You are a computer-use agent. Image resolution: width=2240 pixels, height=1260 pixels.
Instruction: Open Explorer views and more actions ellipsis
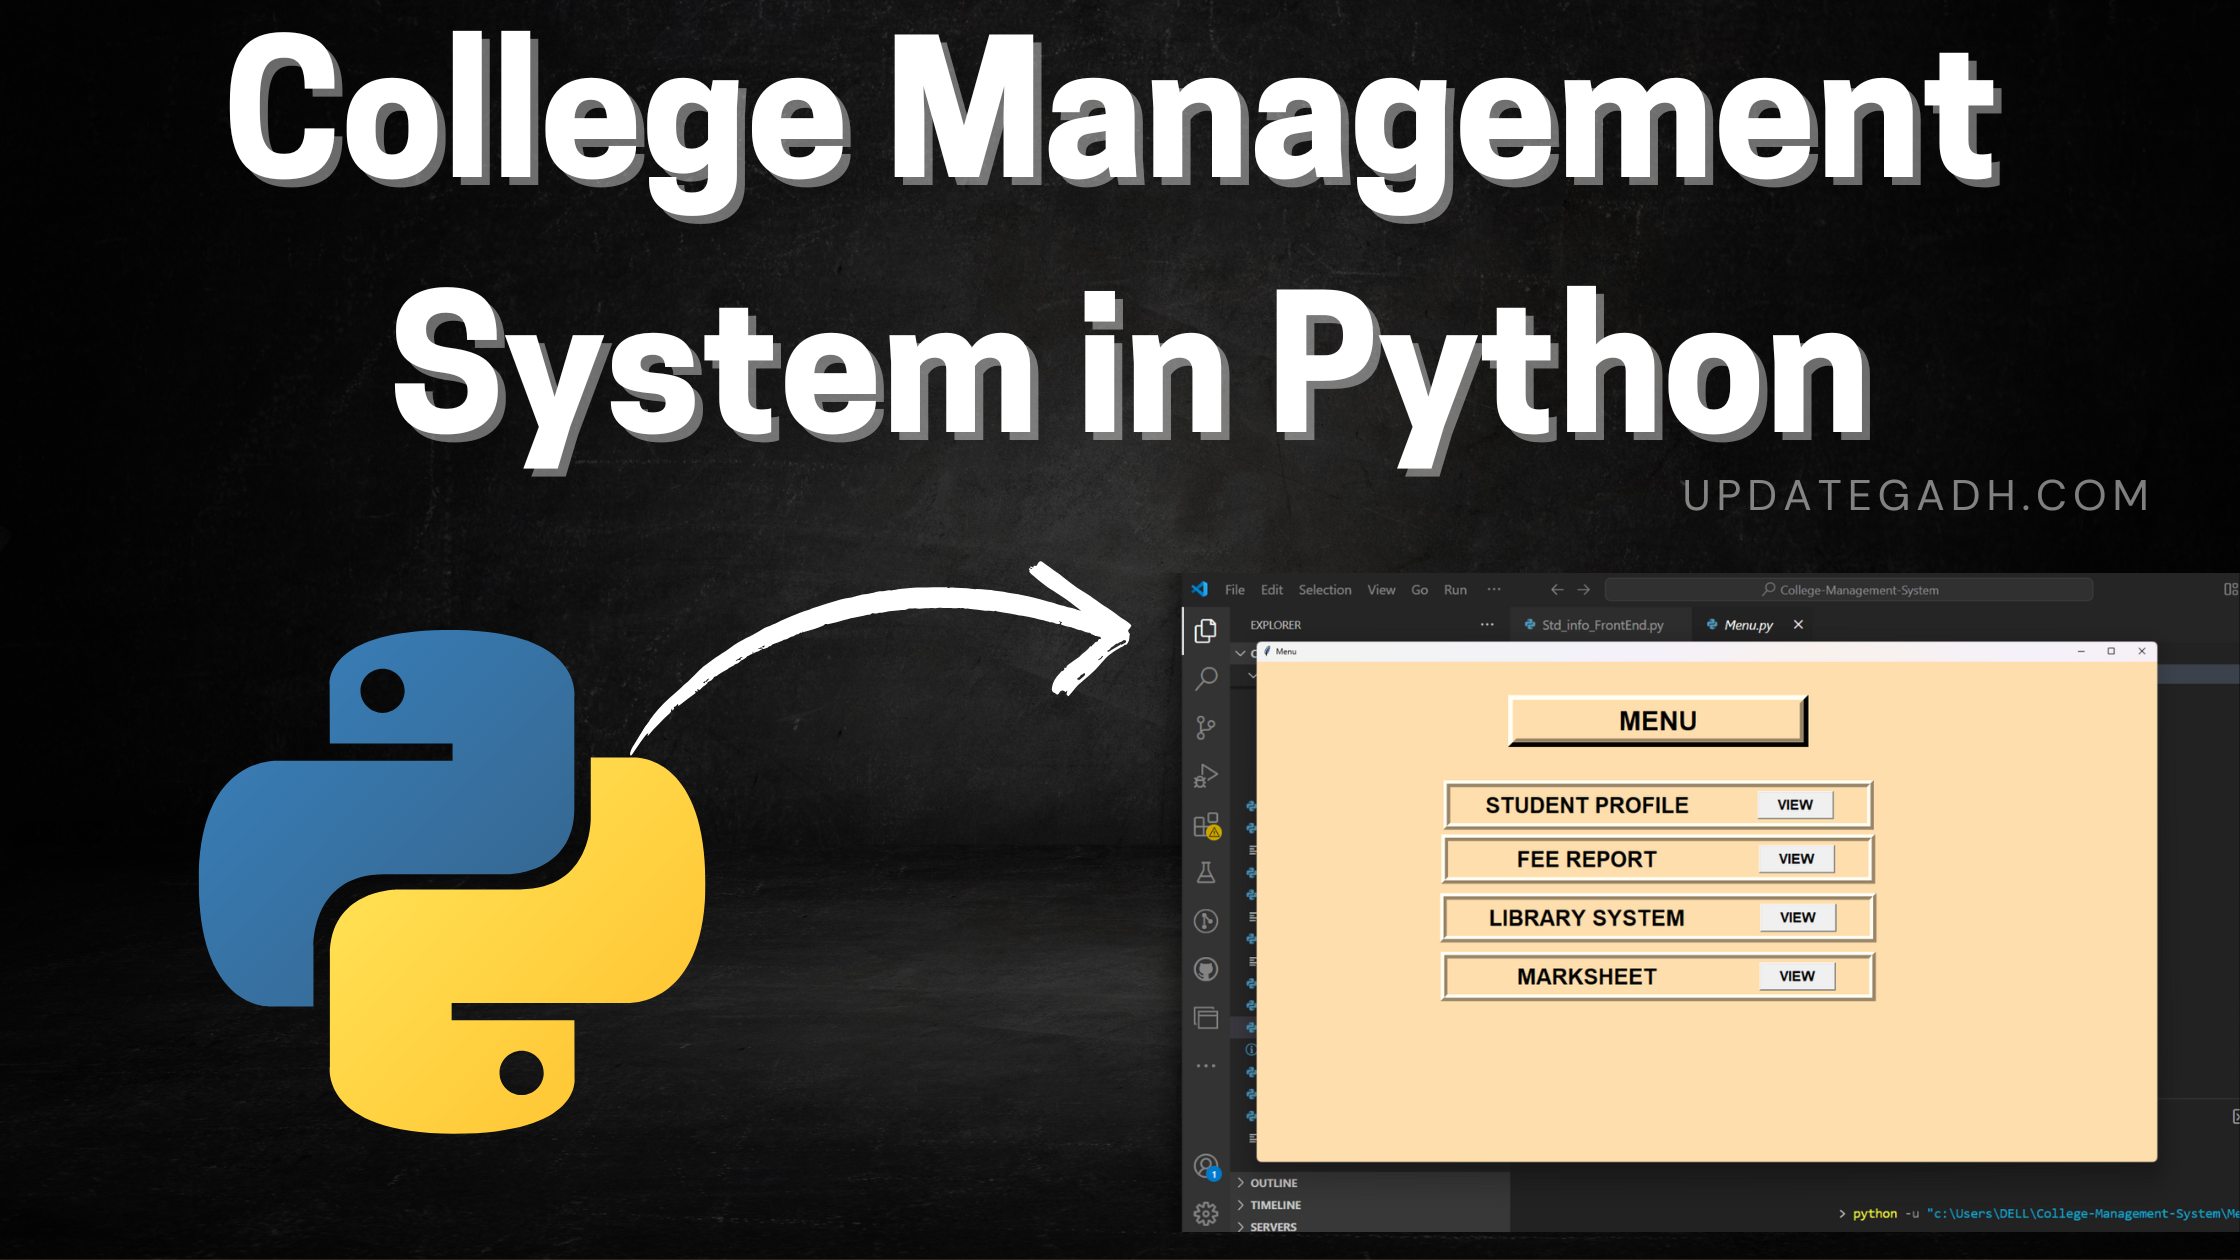tap(1487, 625)
